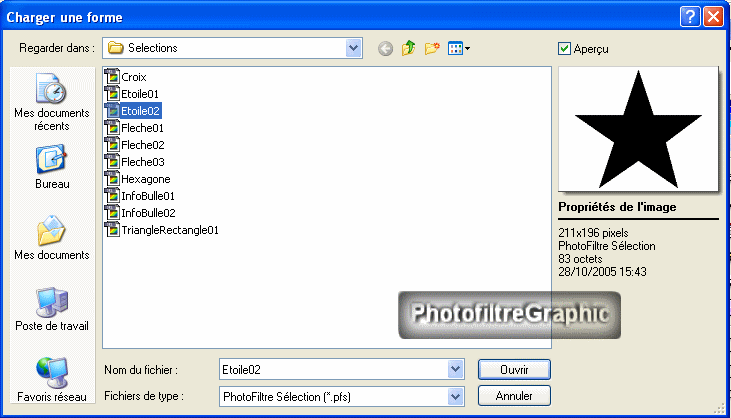Open the View menu icon
The height and width of the screenshot is (418, 731).
click(459, 48)
